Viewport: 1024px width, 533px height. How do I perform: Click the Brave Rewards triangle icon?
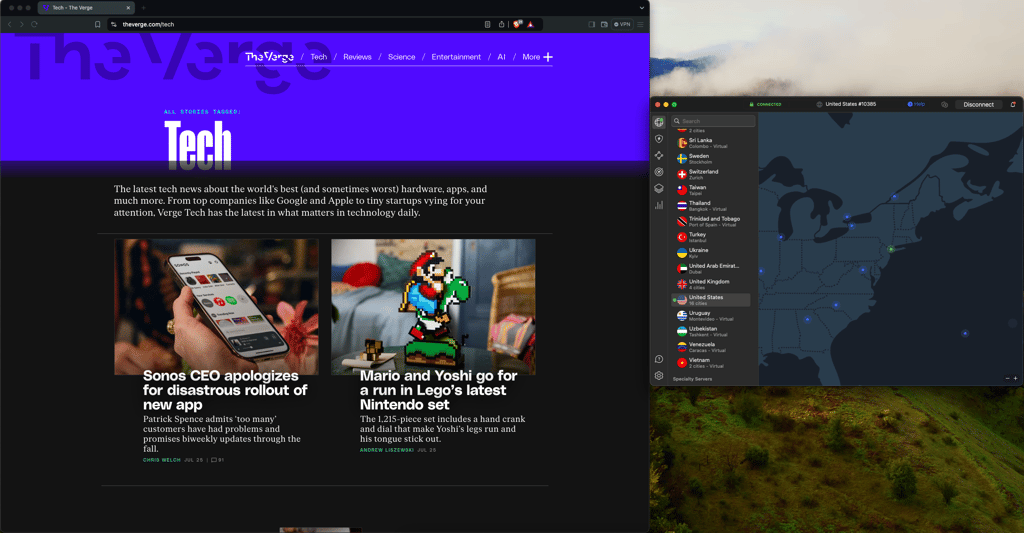pos(530,24)
